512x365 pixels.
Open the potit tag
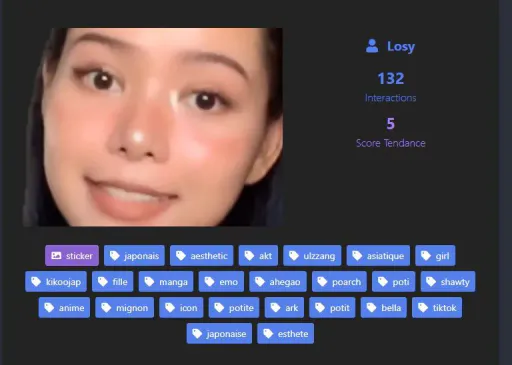coord(332,308)
